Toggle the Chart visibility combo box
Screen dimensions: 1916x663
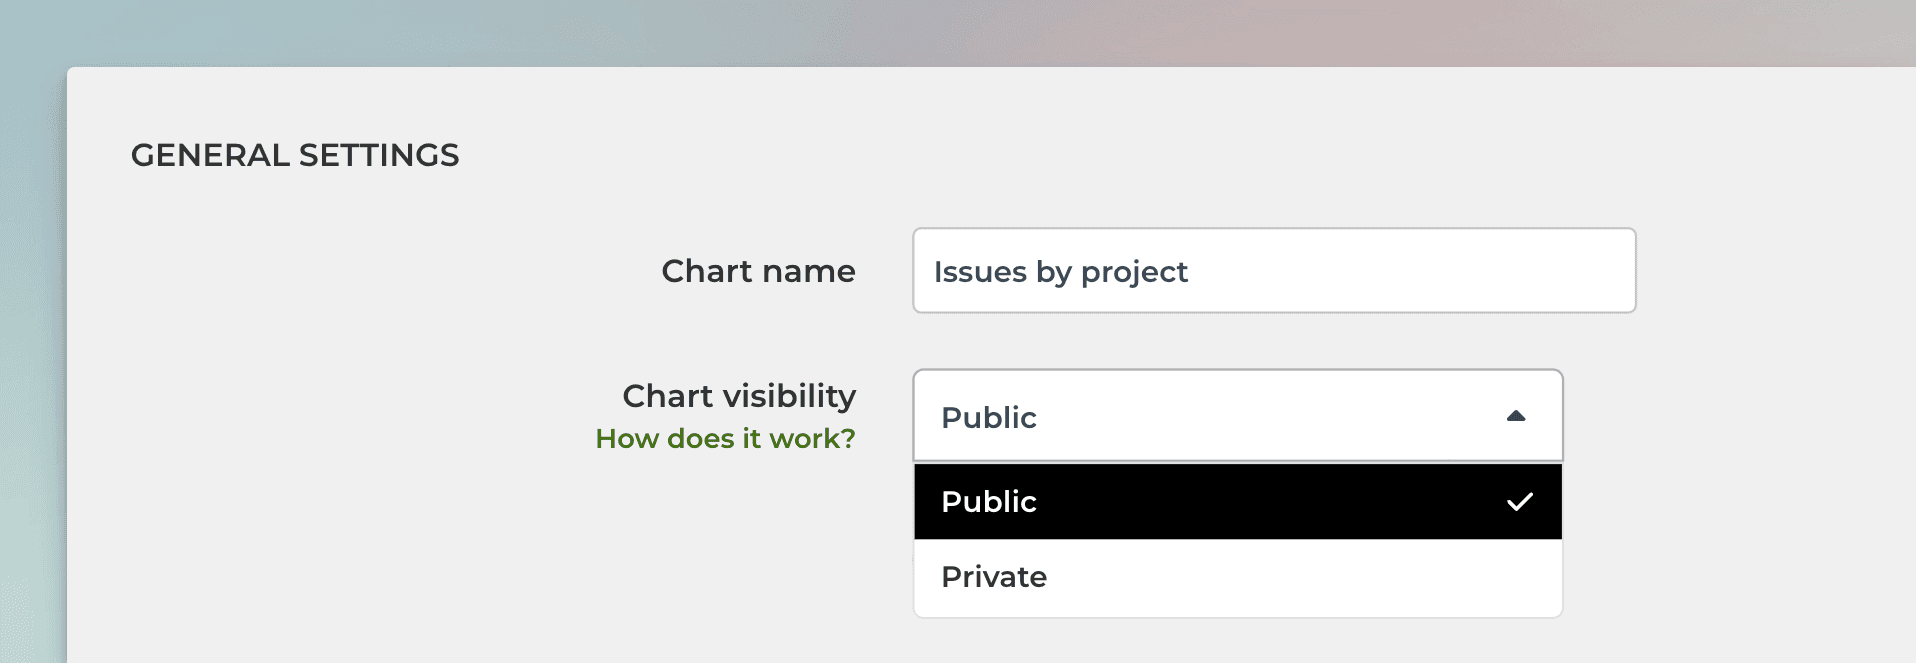coord(1237,416)
